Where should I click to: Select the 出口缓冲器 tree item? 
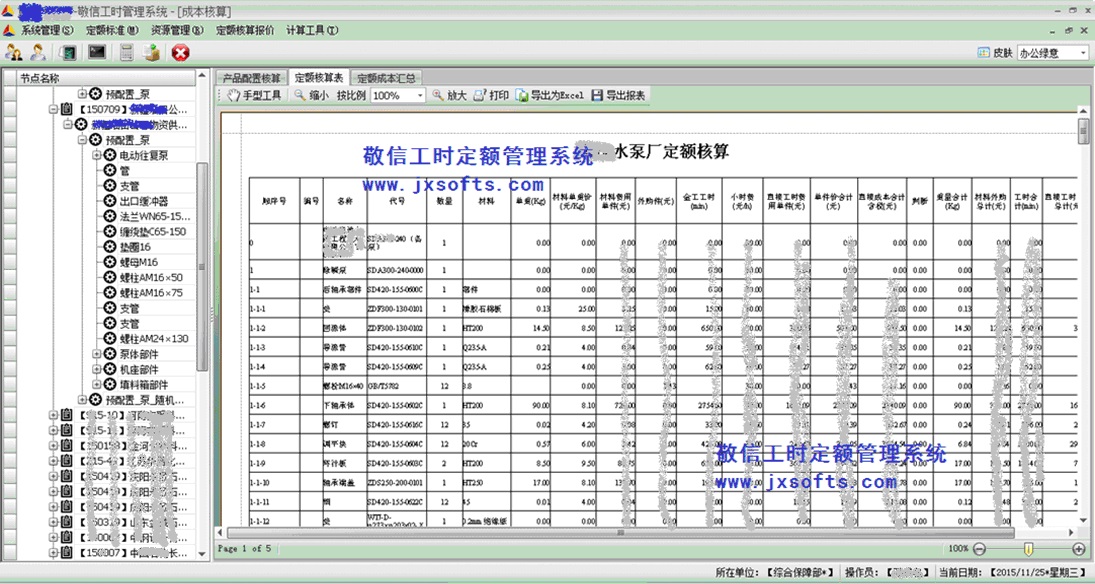143,201
